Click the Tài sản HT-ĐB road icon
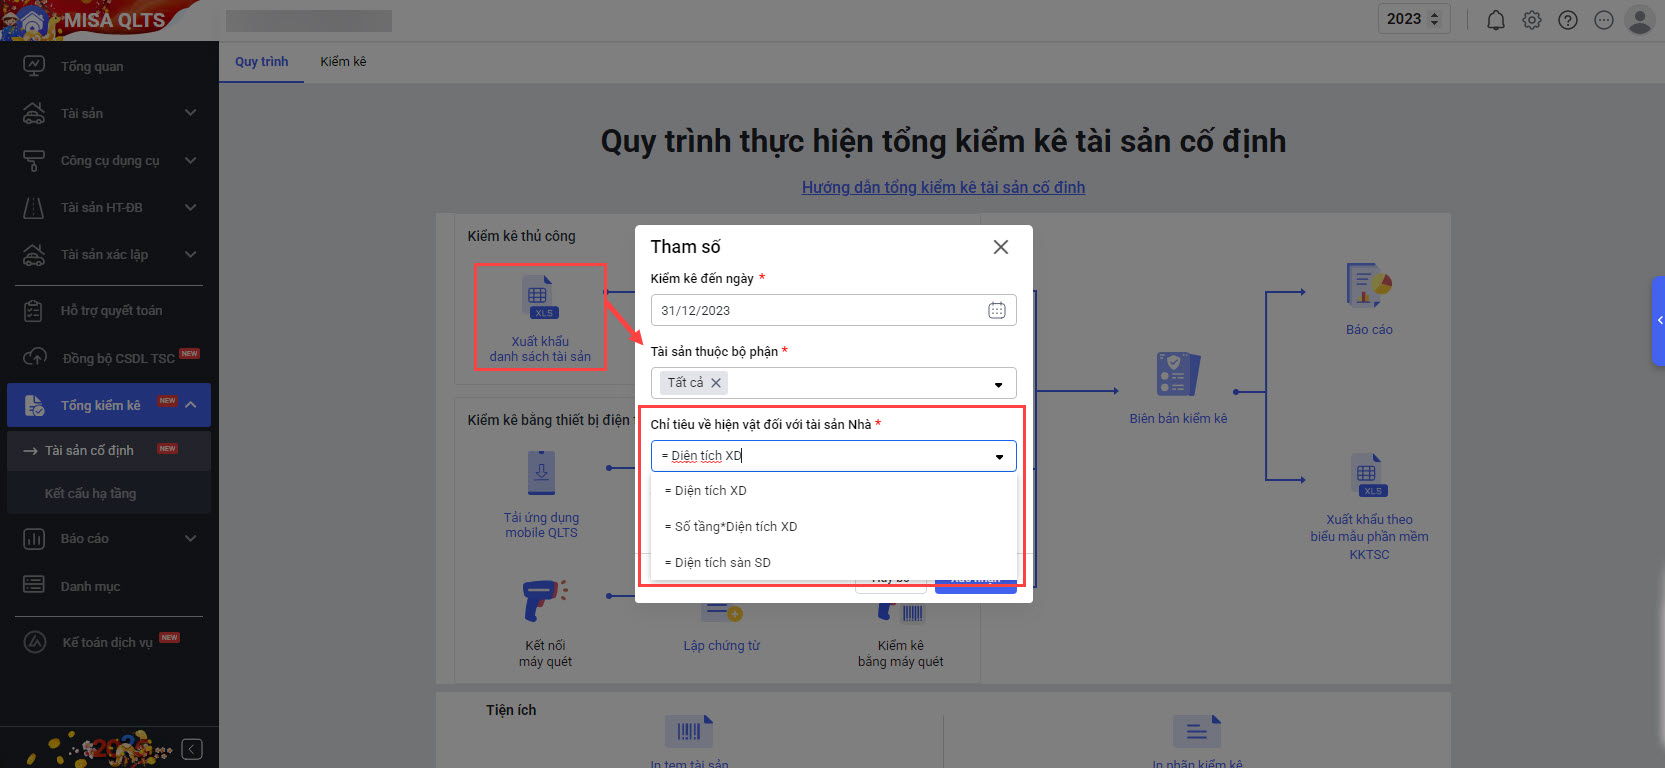1665x768 pixels. (x=34, y=207)
